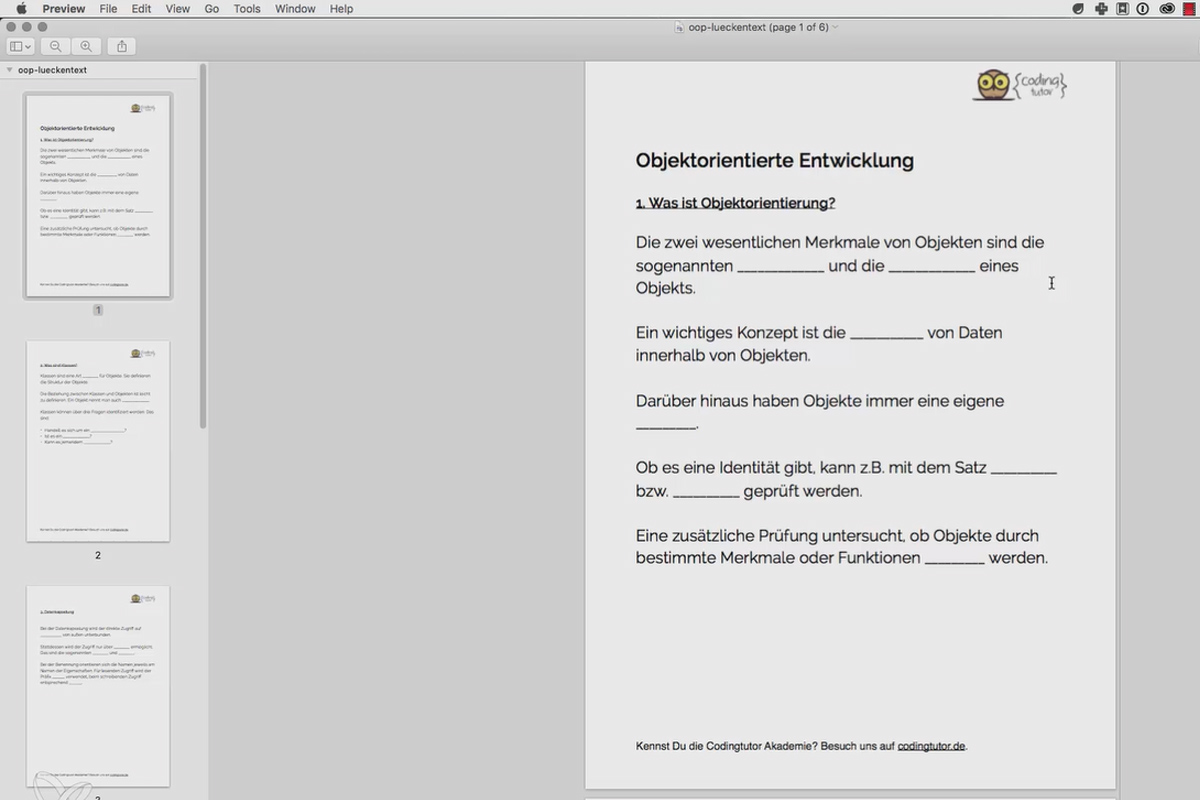This screenshot has height=800, width=1200.
Task: Select page 1 thumbnail in sidebar
Action: (x=98, y=196)
